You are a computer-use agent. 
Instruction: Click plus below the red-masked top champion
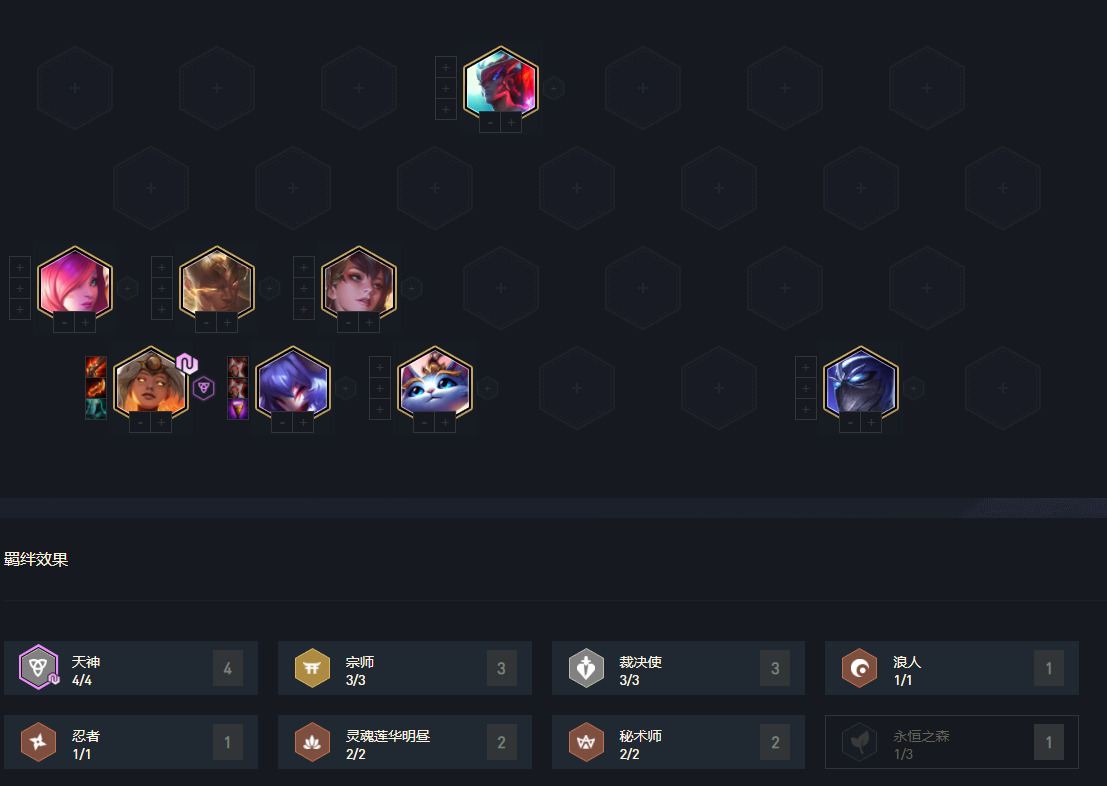tap(511, 122)
